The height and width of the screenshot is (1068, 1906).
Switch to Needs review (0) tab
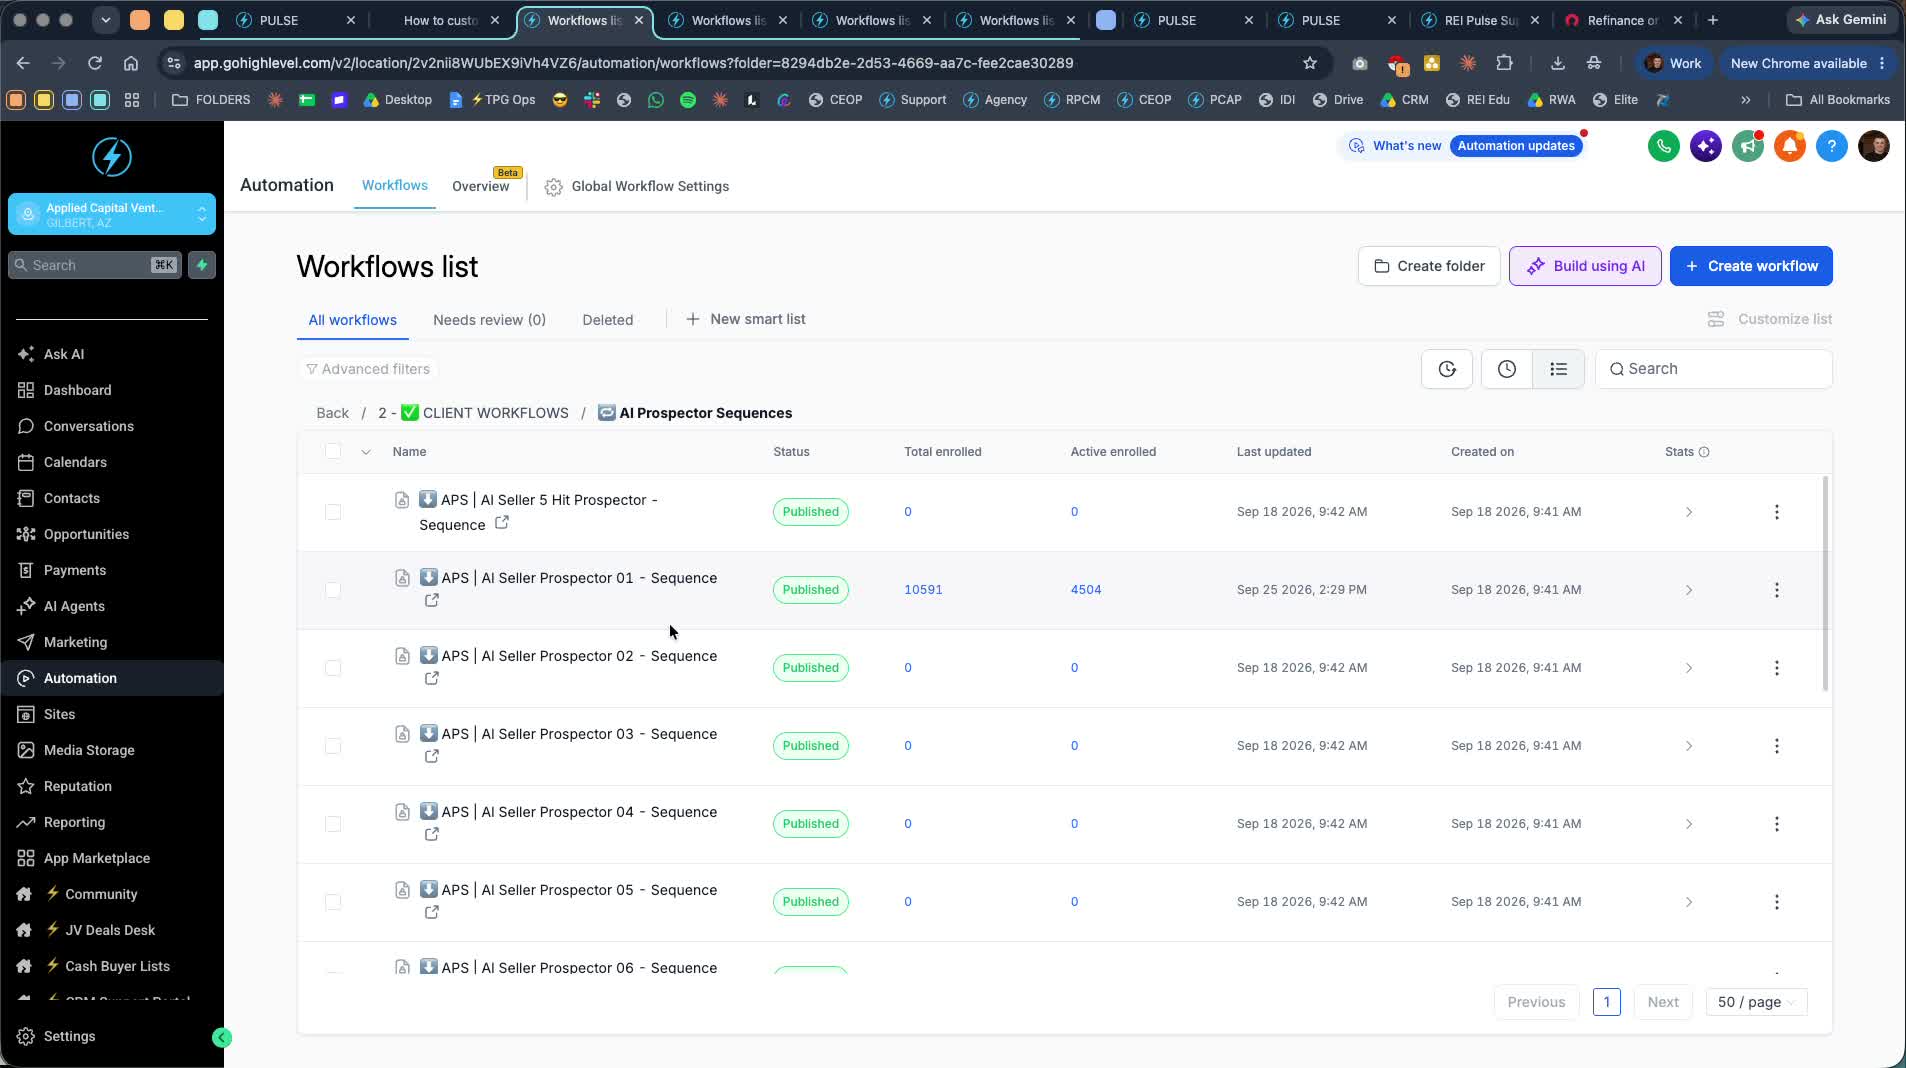(489, 320)
